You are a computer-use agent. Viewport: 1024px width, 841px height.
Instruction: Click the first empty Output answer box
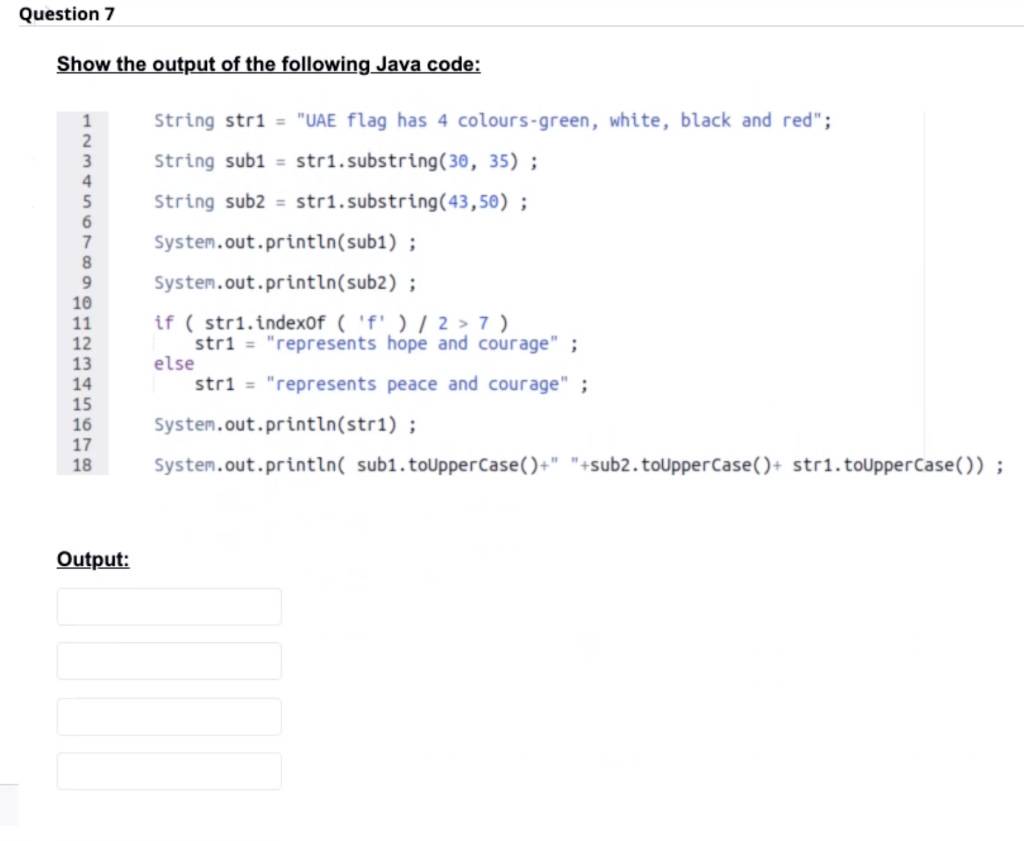point(168,606)
